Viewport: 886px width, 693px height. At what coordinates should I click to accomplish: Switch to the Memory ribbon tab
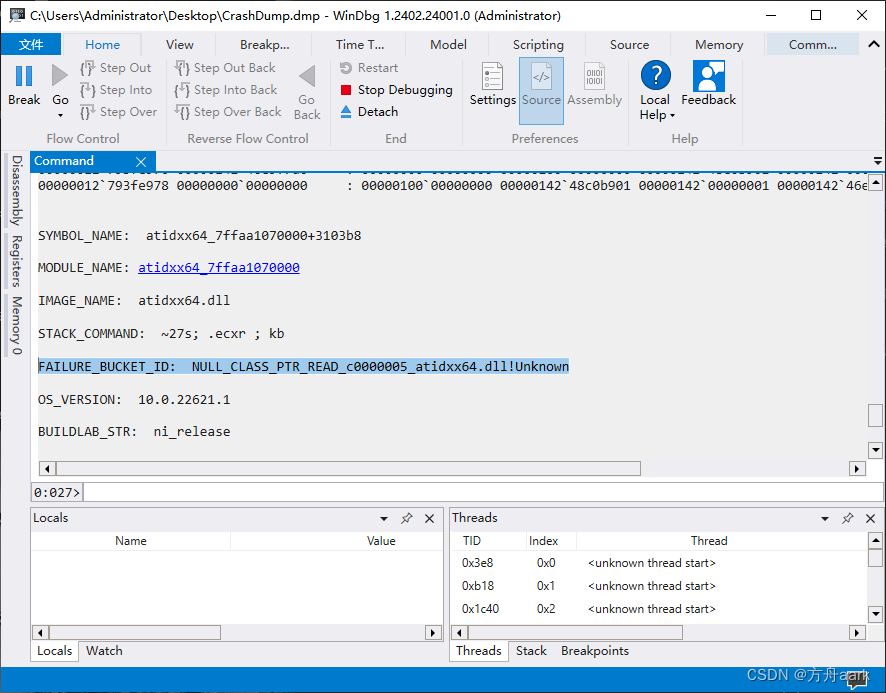[719, 45]
